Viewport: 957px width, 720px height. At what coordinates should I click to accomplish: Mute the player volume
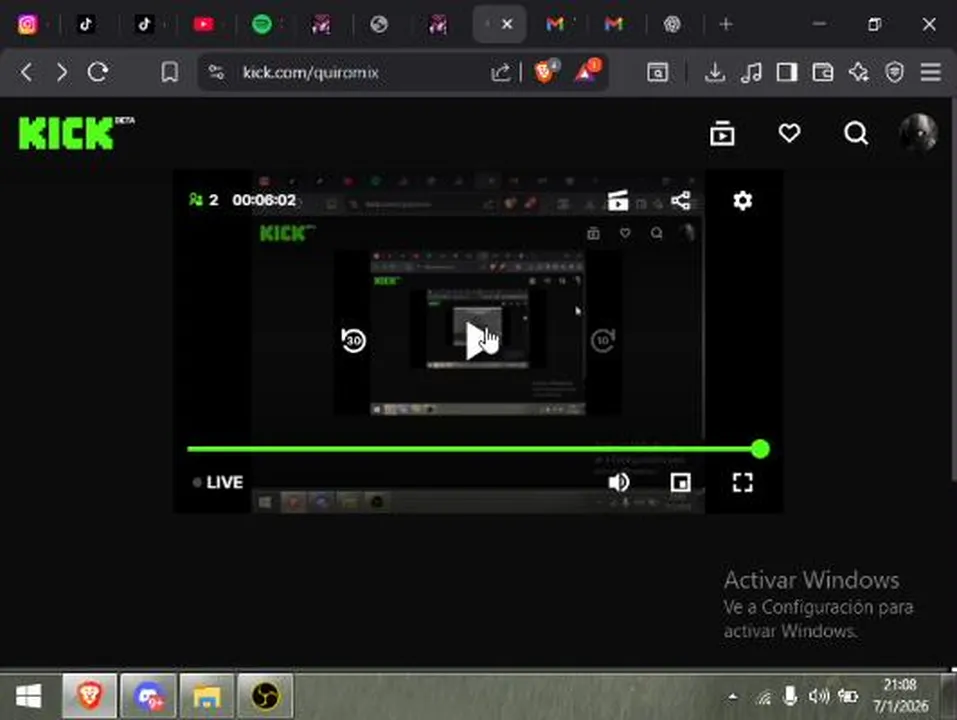(x=618, y=482)
